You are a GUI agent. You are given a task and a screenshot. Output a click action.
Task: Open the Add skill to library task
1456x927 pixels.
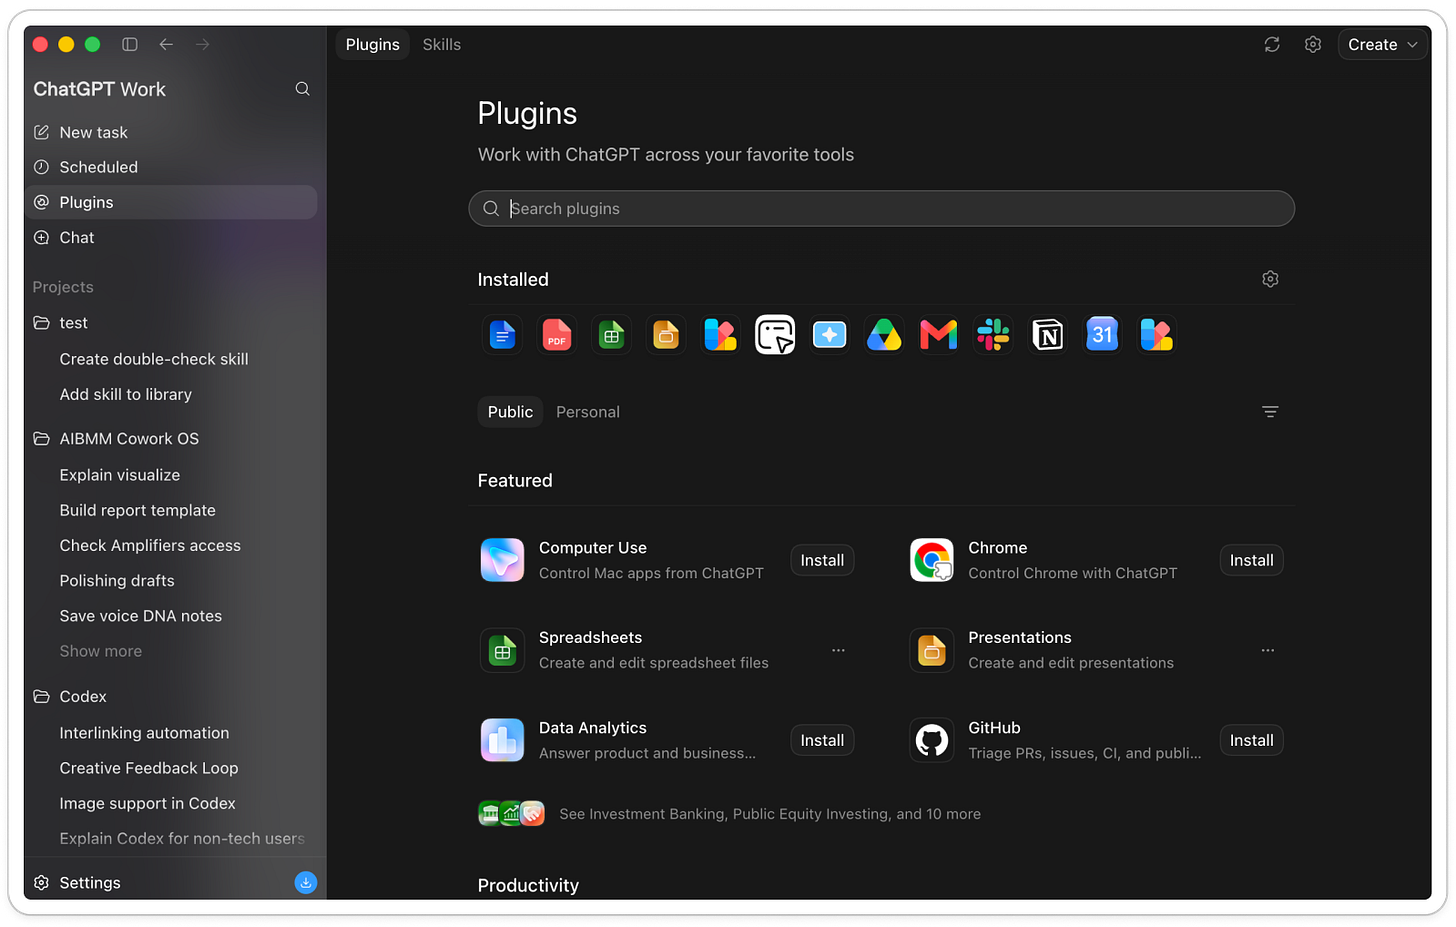pos(126,394)
